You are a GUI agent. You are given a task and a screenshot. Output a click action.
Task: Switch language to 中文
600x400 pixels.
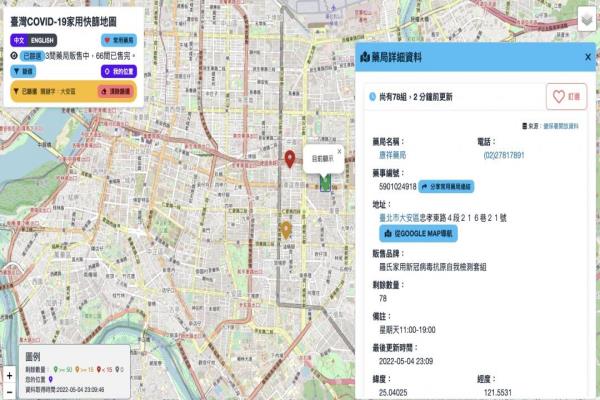tap(19, 40)
